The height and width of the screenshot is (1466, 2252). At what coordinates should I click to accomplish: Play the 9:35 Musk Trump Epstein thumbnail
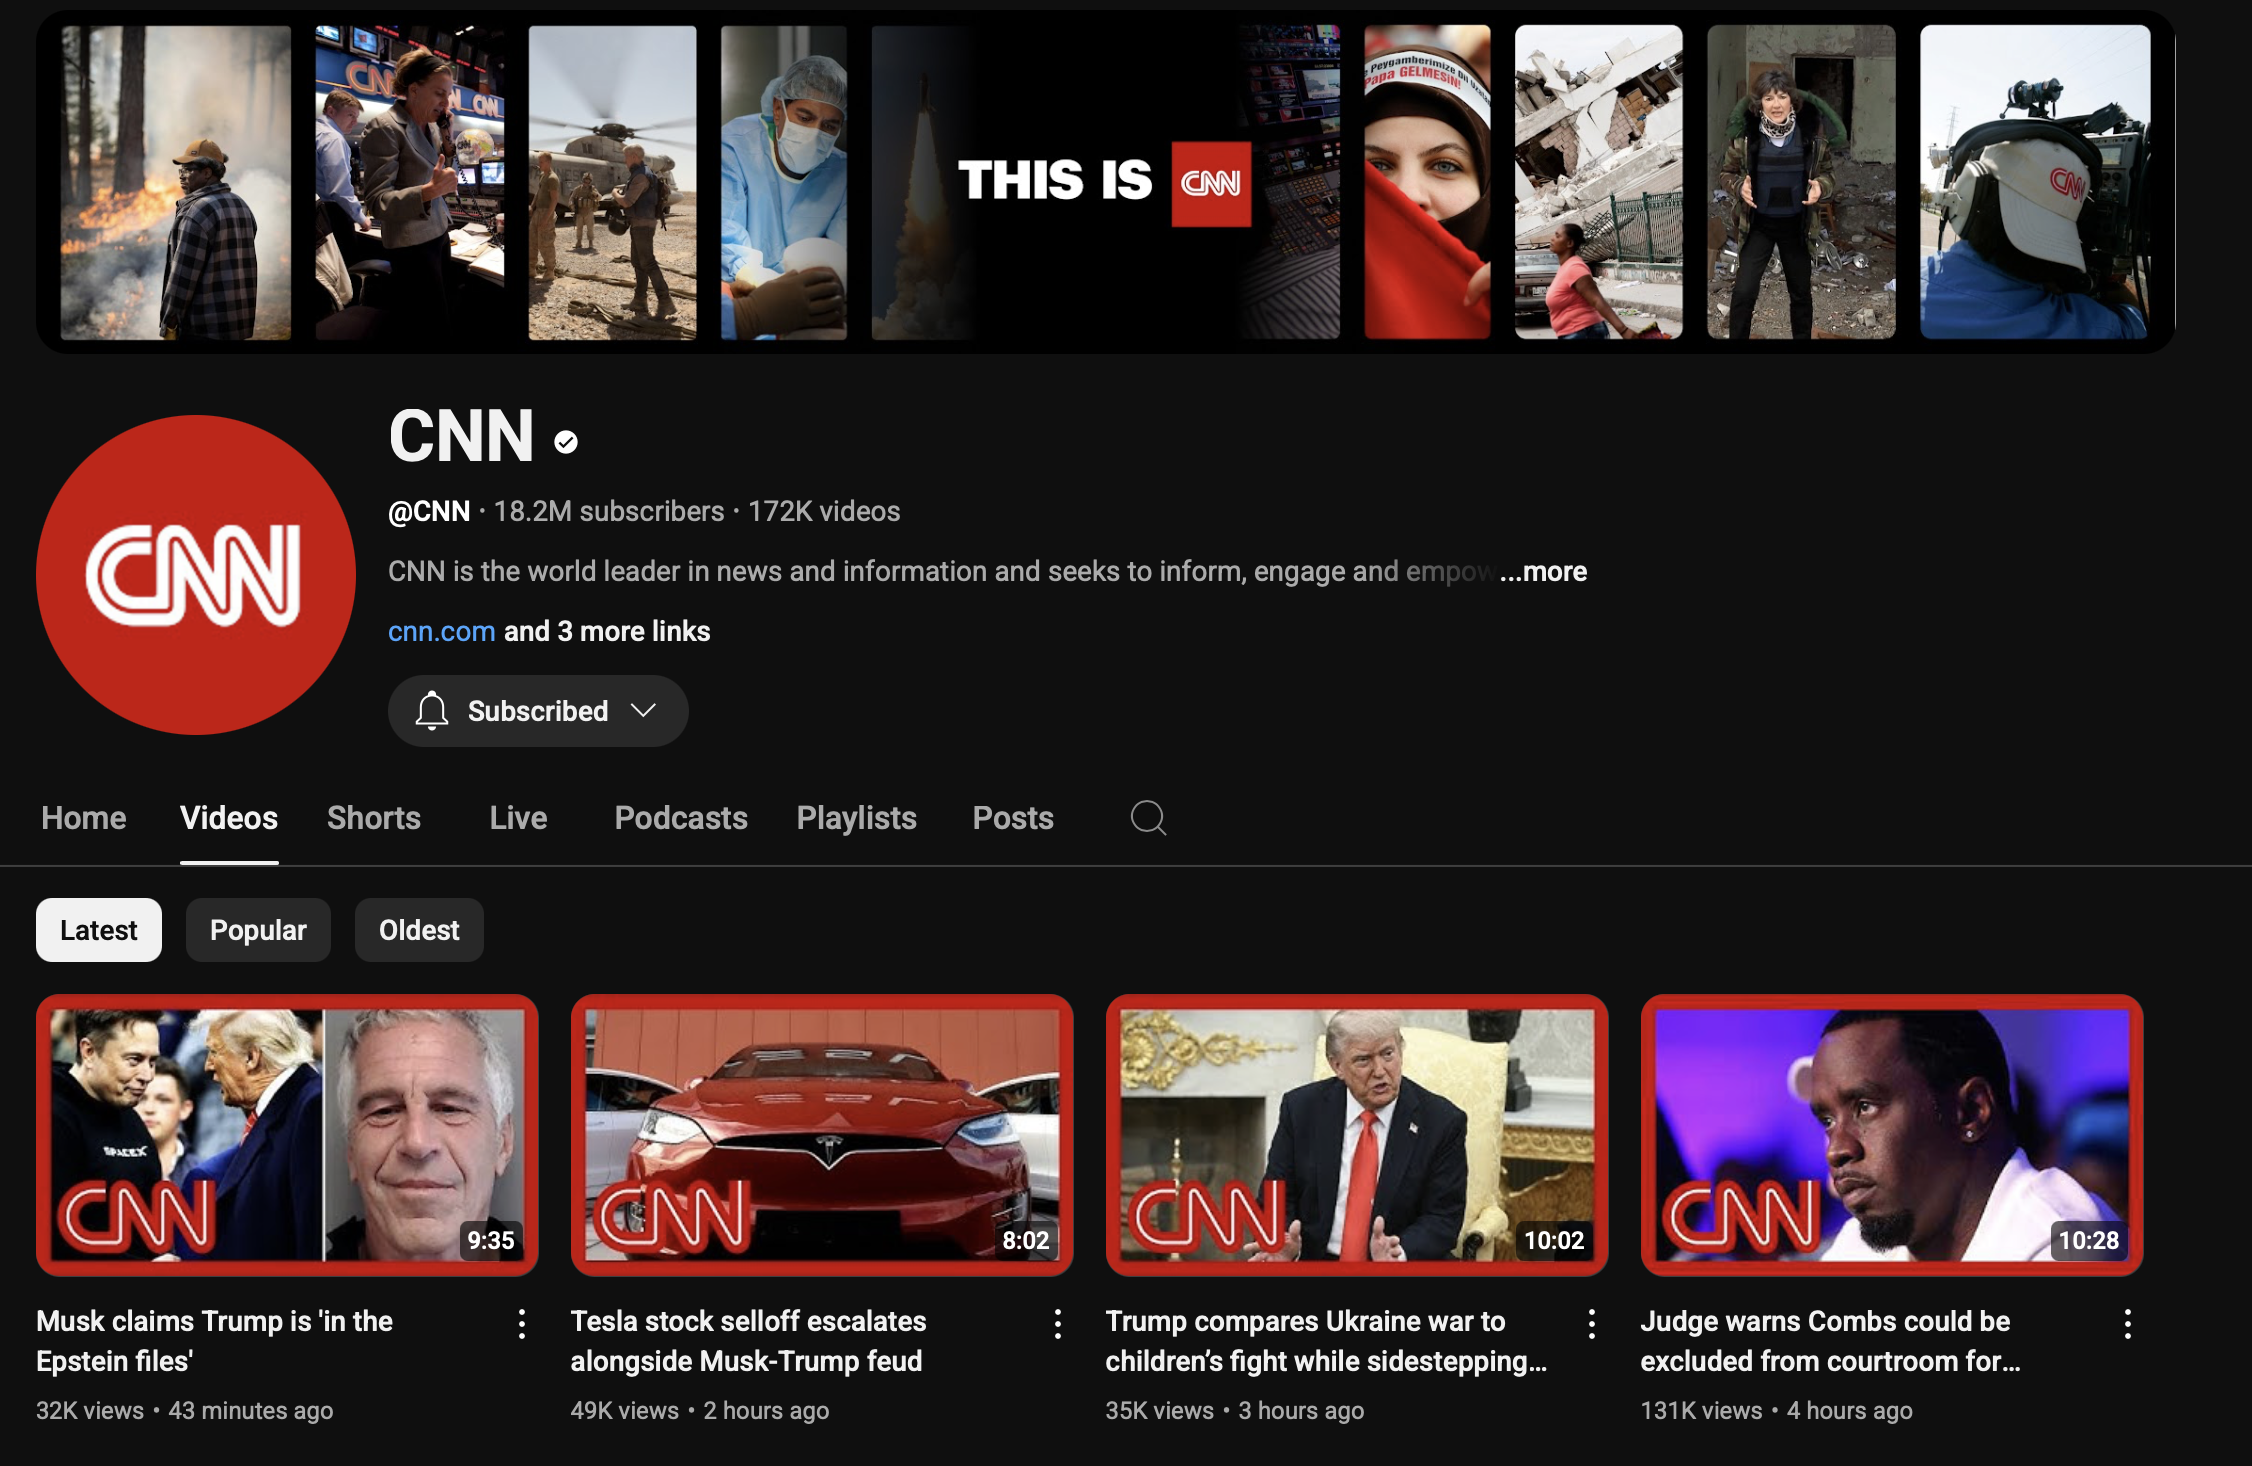click(x=287, y=1135)
